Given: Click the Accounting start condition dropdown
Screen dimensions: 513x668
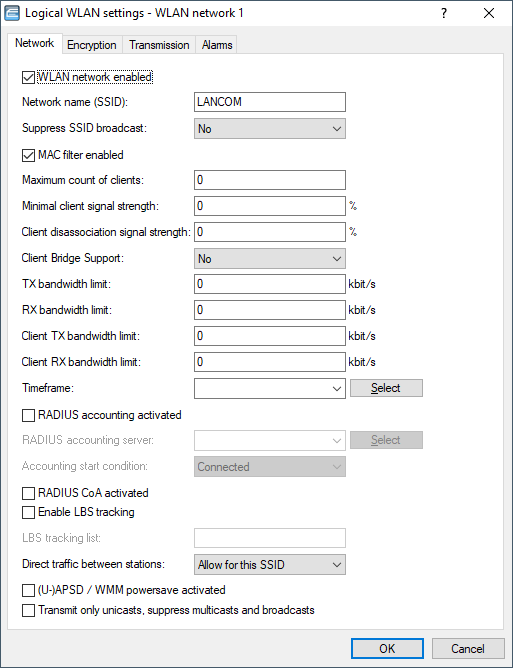Looking at the screenshot, I should click(x=270, y=467).
